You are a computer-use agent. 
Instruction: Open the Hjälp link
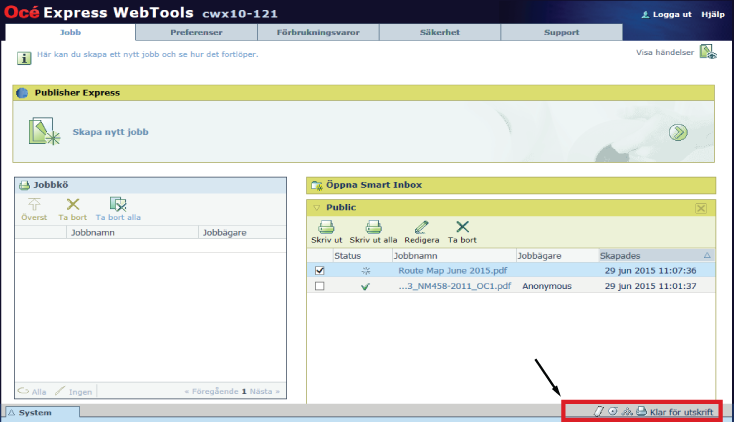tap(712, 15)
